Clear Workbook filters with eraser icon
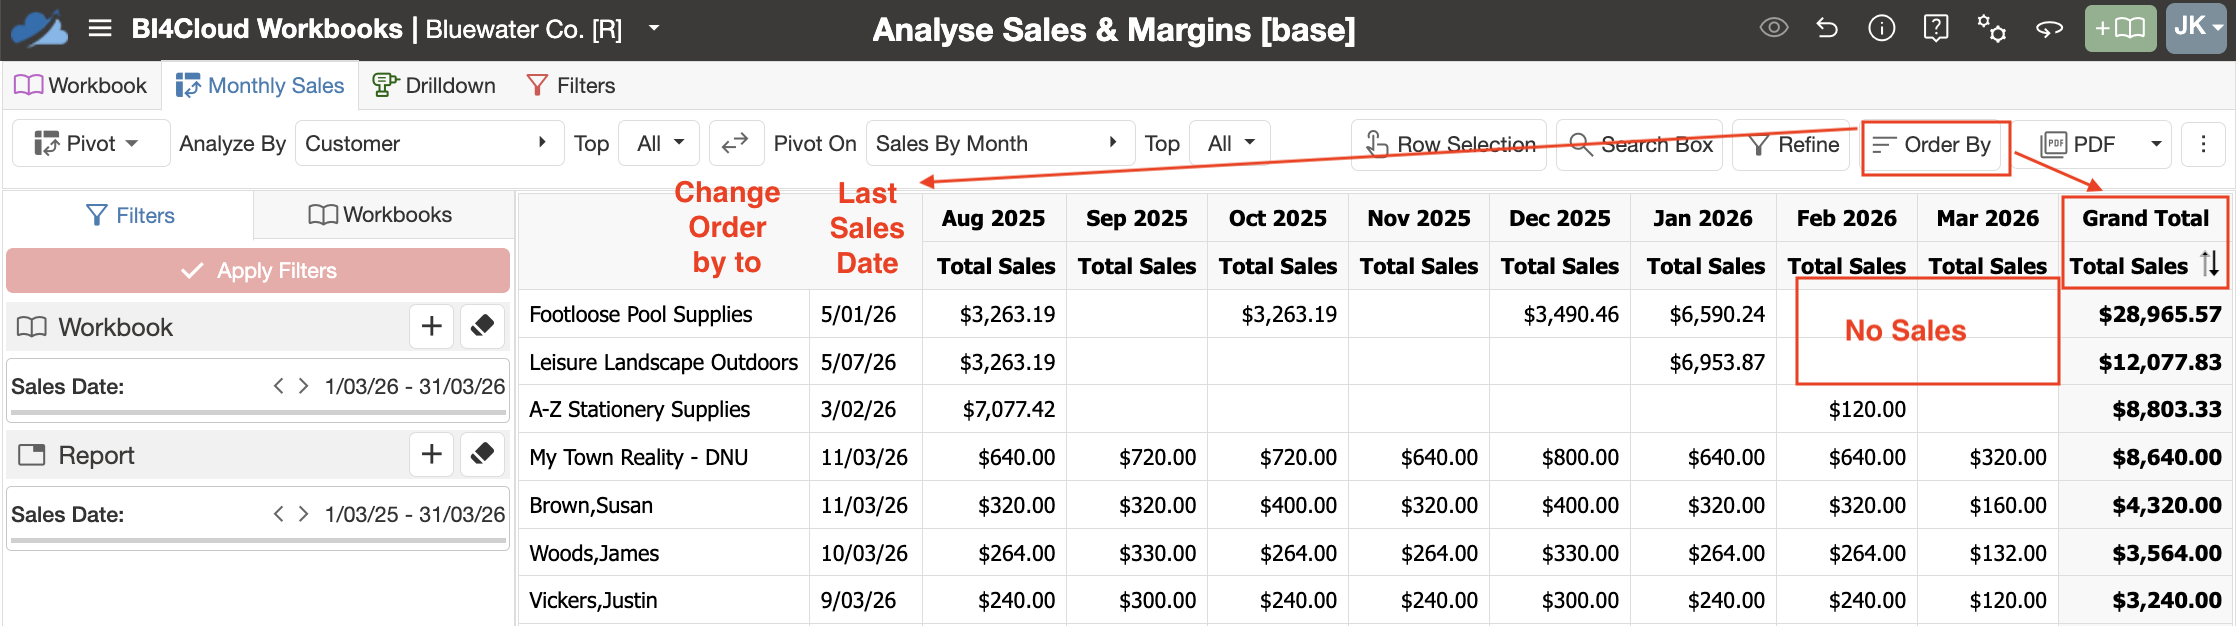This screenshot has width=2236, height=626. click(483, 326)
